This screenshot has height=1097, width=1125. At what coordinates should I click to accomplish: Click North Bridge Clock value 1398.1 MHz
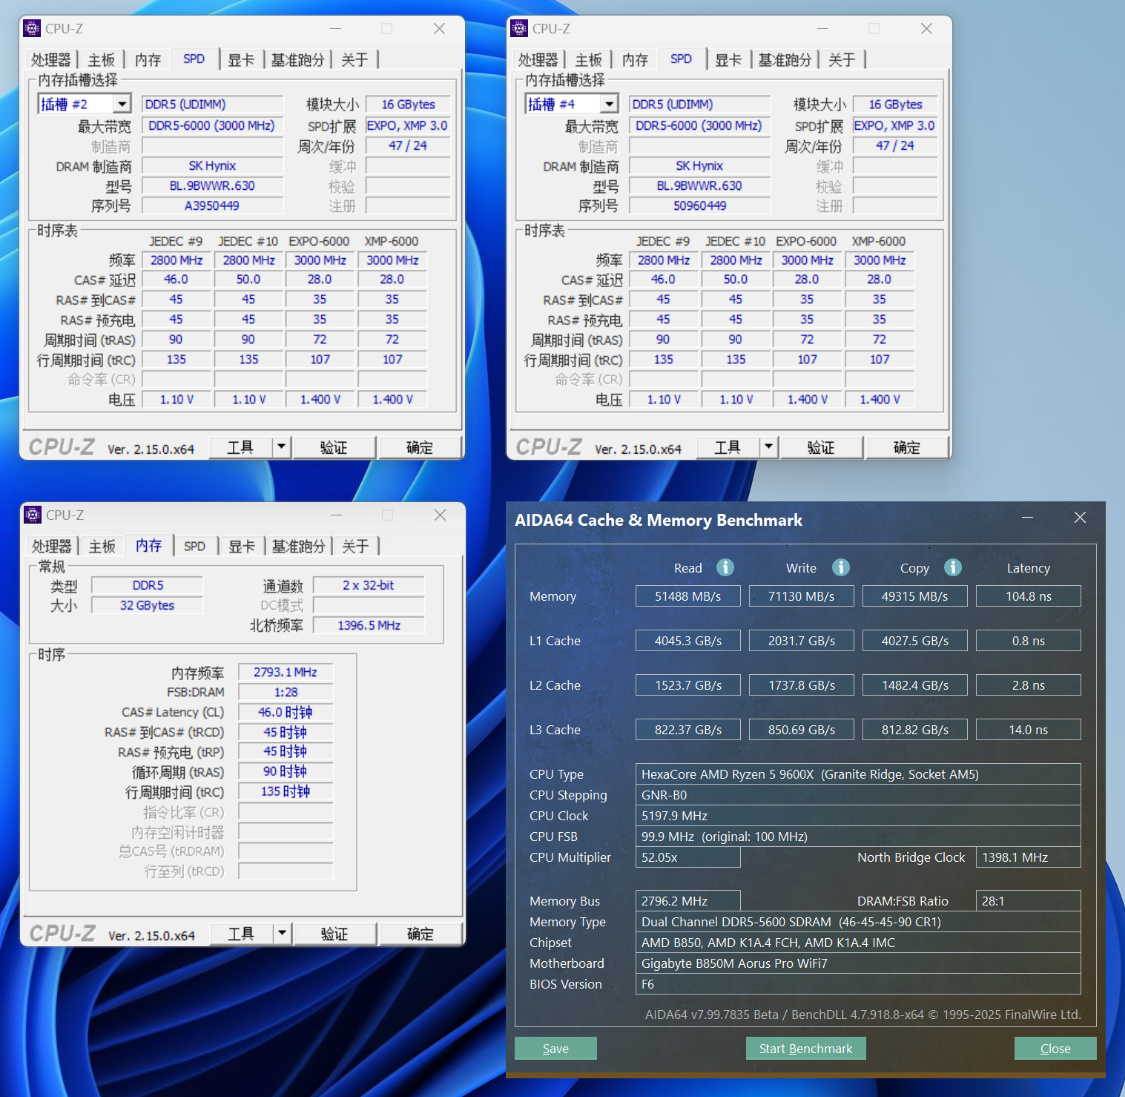click(x=1028, y=857)
